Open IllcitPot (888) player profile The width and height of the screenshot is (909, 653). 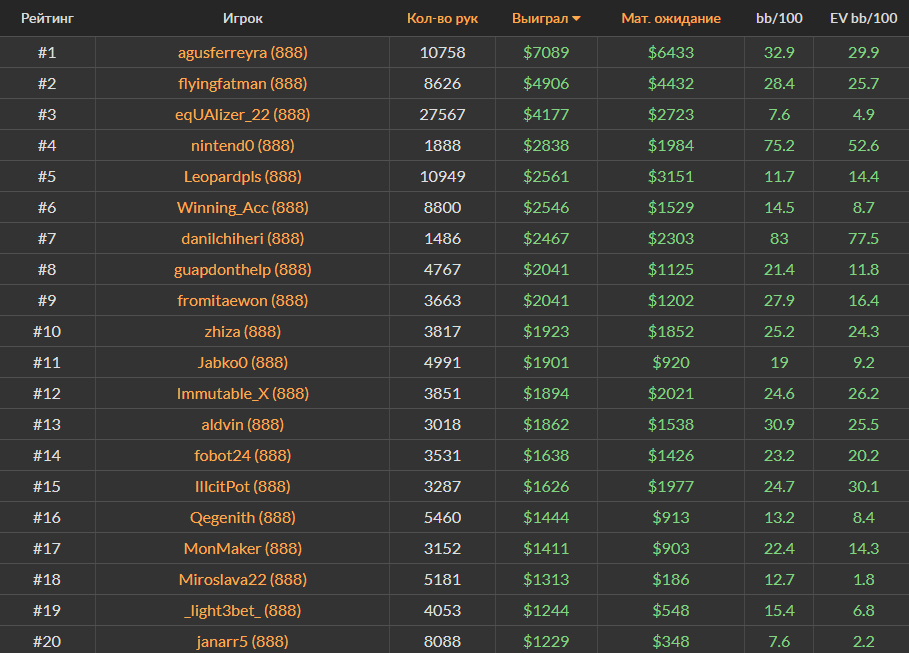coord(242,486)
